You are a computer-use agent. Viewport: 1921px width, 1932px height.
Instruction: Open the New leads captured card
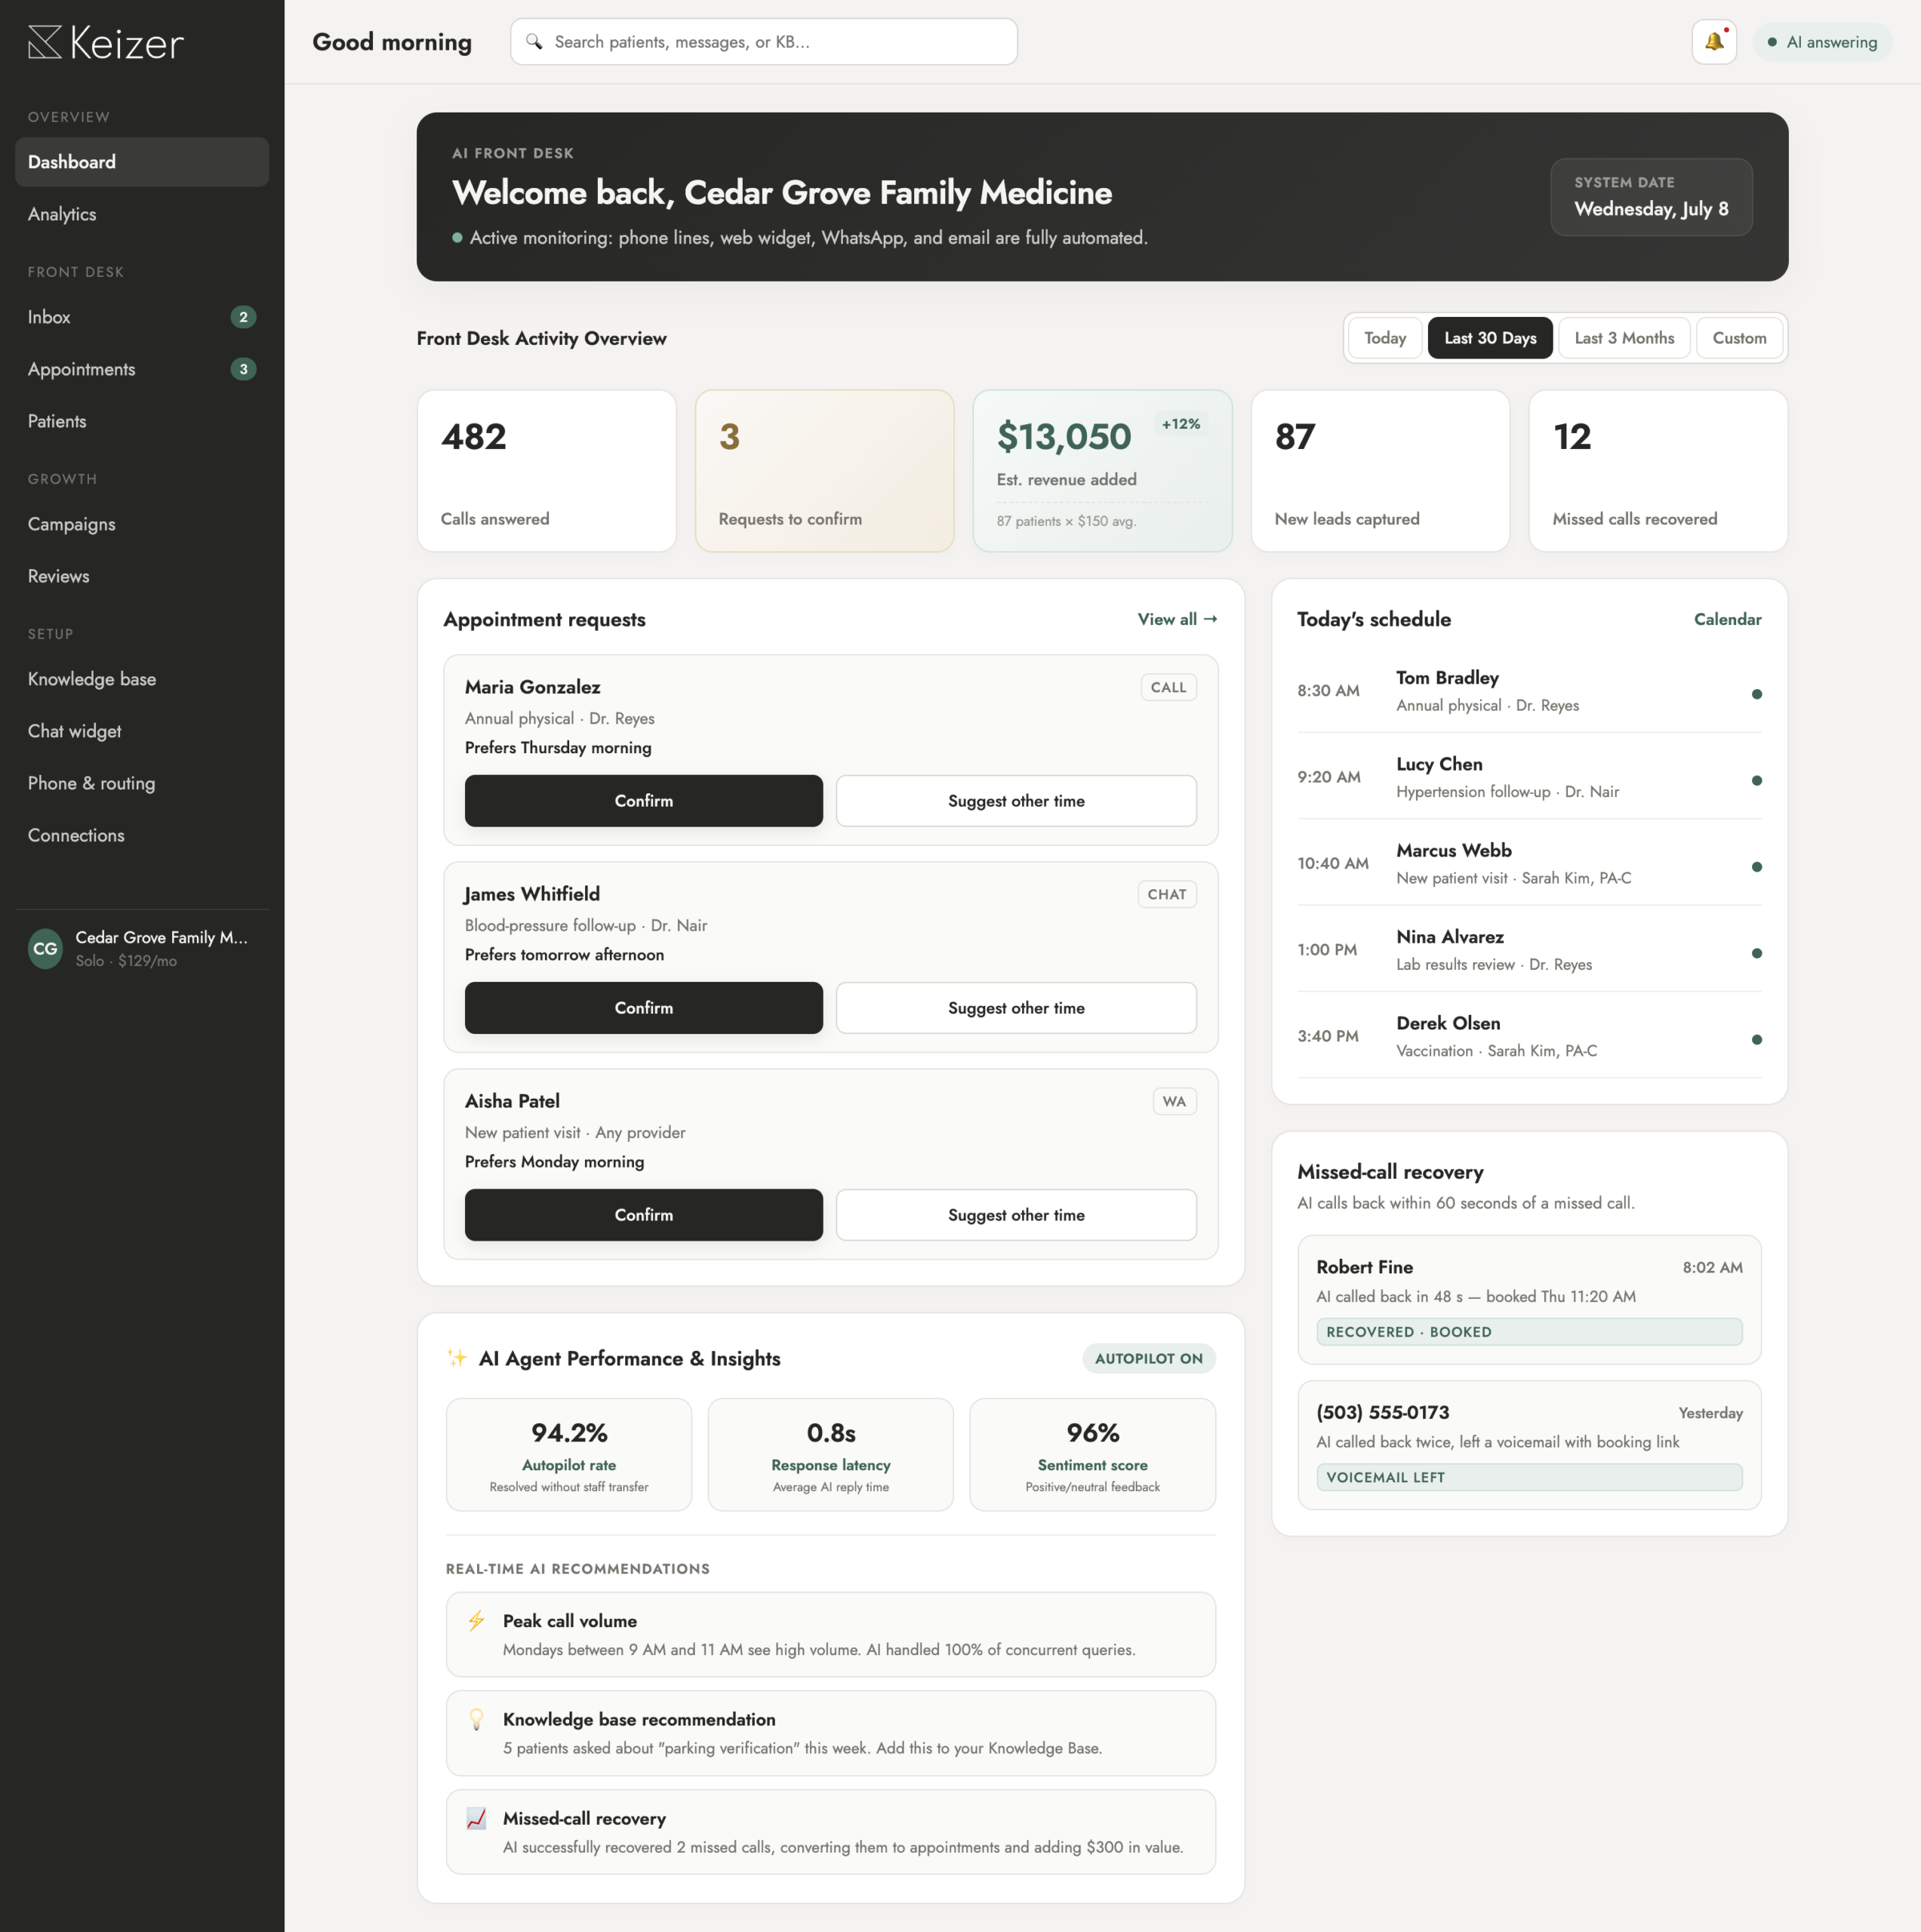[1380, 471]
